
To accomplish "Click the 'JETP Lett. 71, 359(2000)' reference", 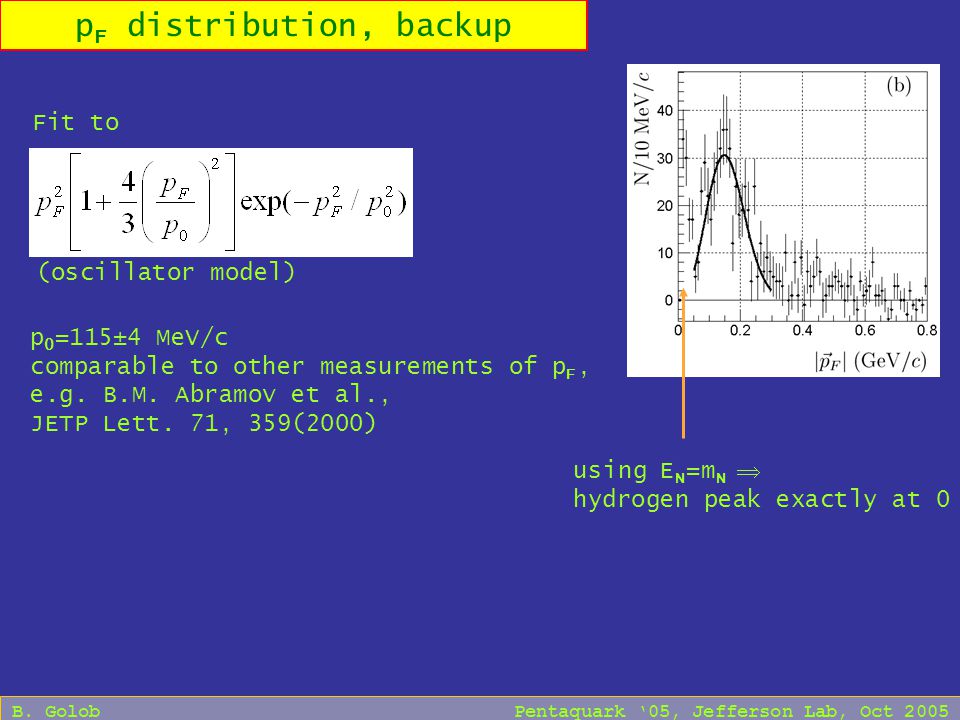I will 203,423.
